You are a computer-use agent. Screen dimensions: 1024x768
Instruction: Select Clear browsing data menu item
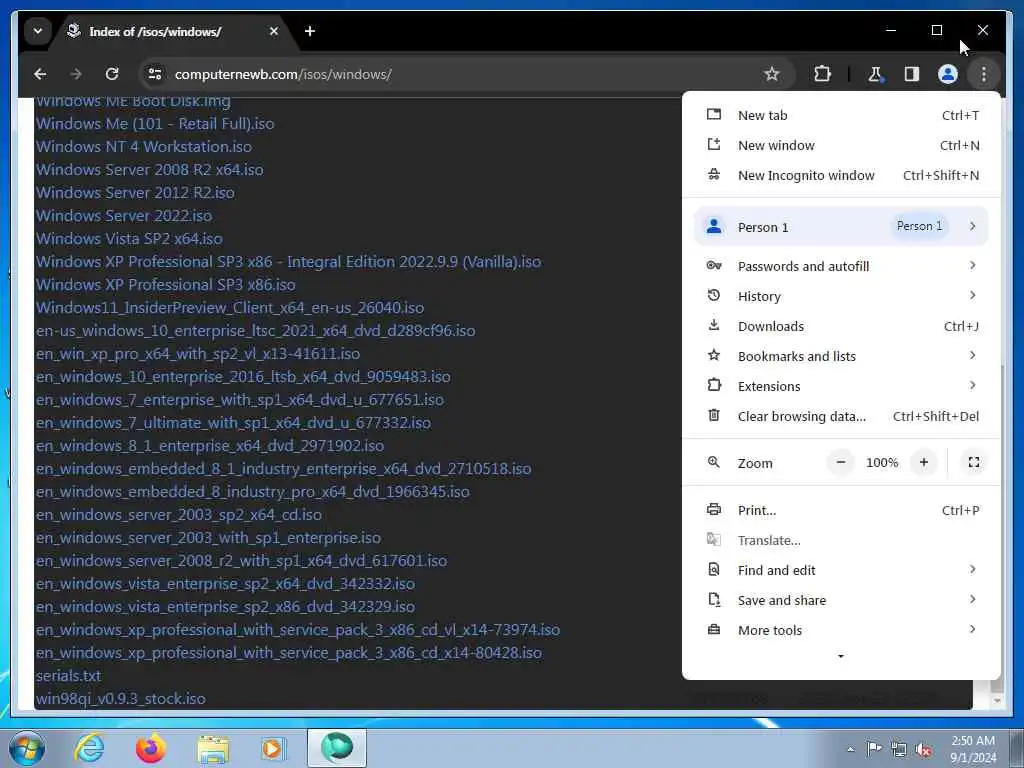(x=841, y=416)
